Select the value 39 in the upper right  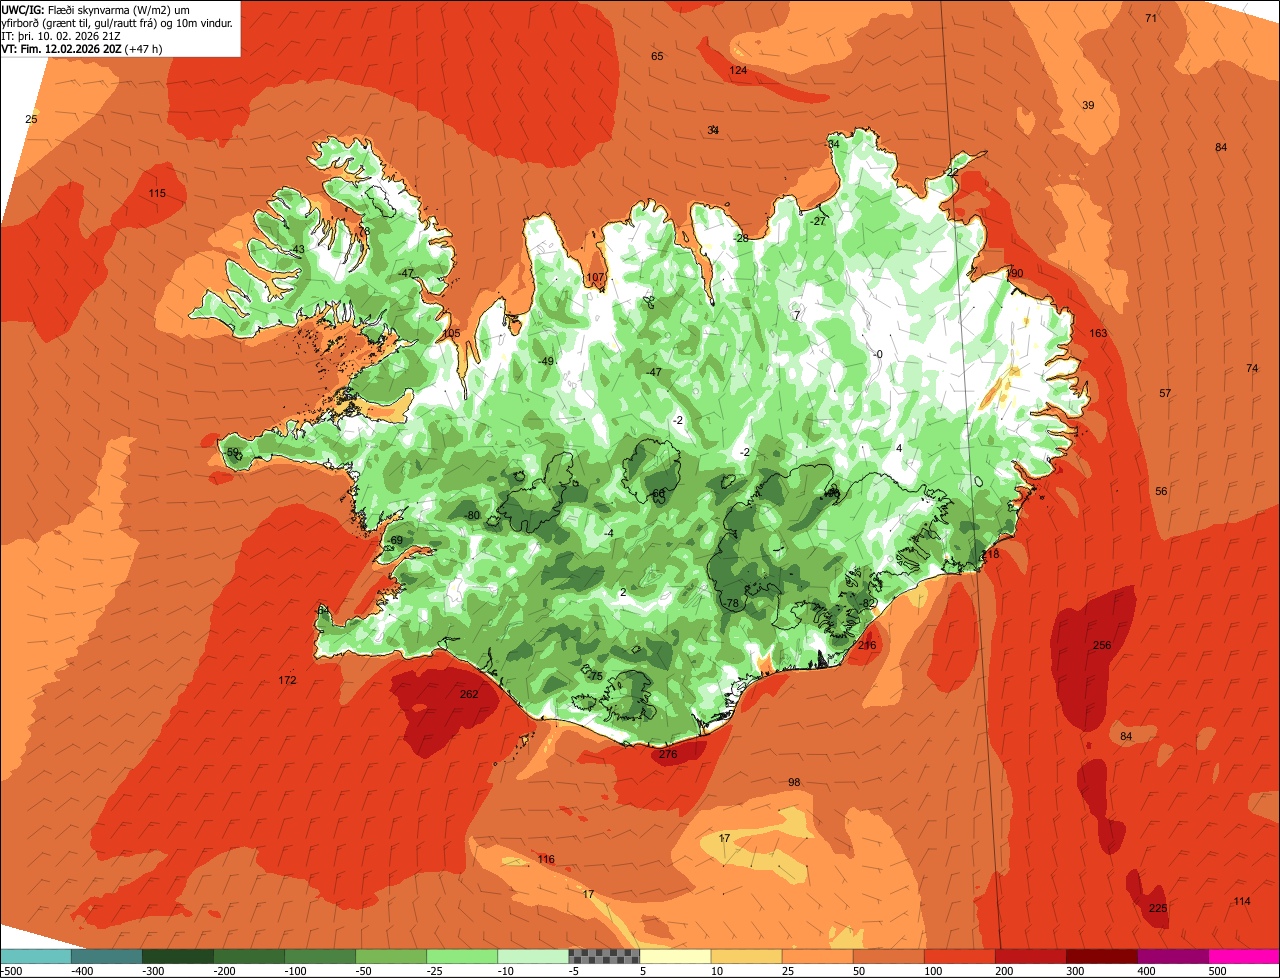click(x=1088, y=105)
